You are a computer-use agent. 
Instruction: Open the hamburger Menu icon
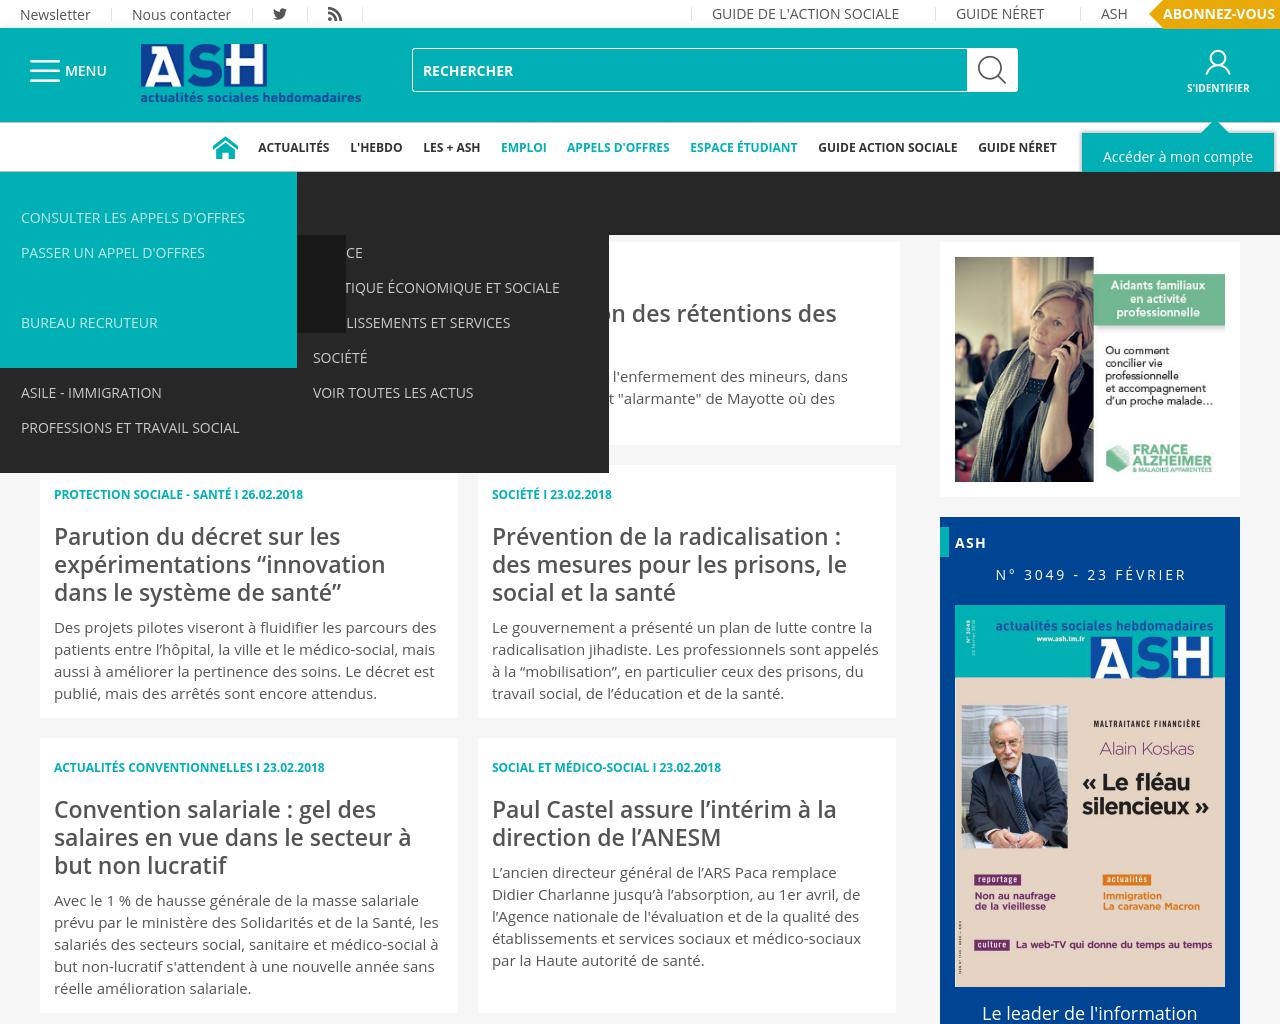click(45, 71)
